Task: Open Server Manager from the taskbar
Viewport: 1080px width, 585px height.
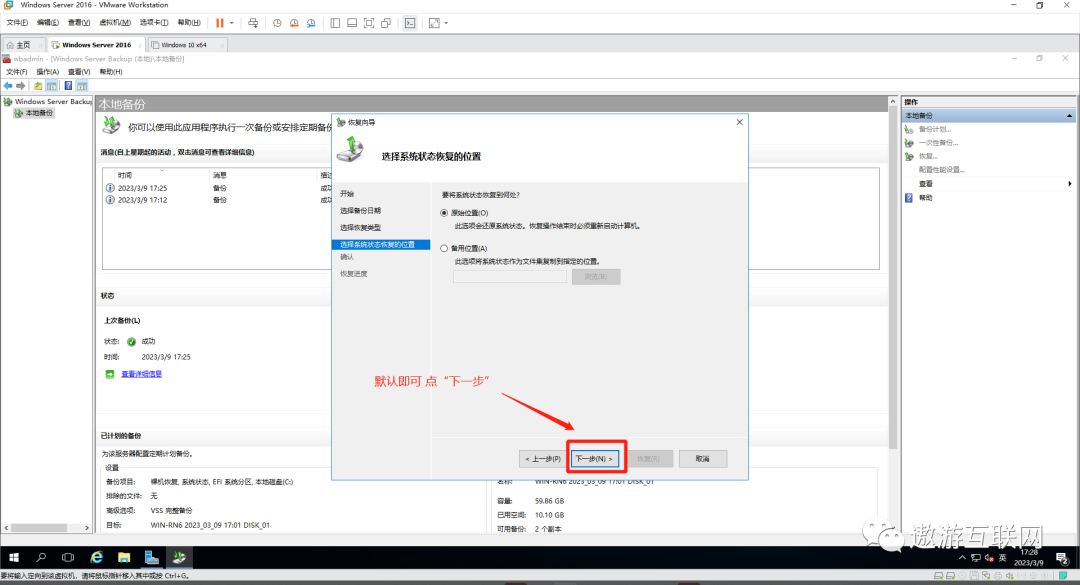Action: click(152, 557)
